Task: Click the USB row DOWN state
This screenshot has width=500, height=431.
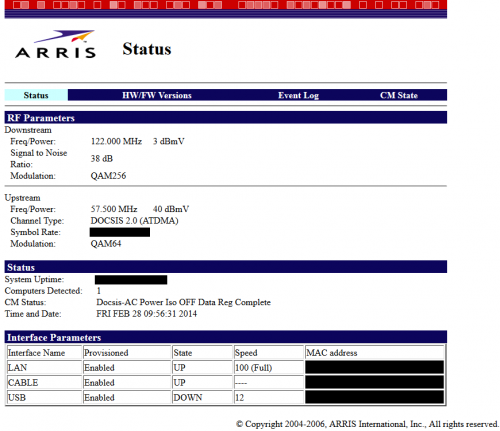Action: (202, 397)
